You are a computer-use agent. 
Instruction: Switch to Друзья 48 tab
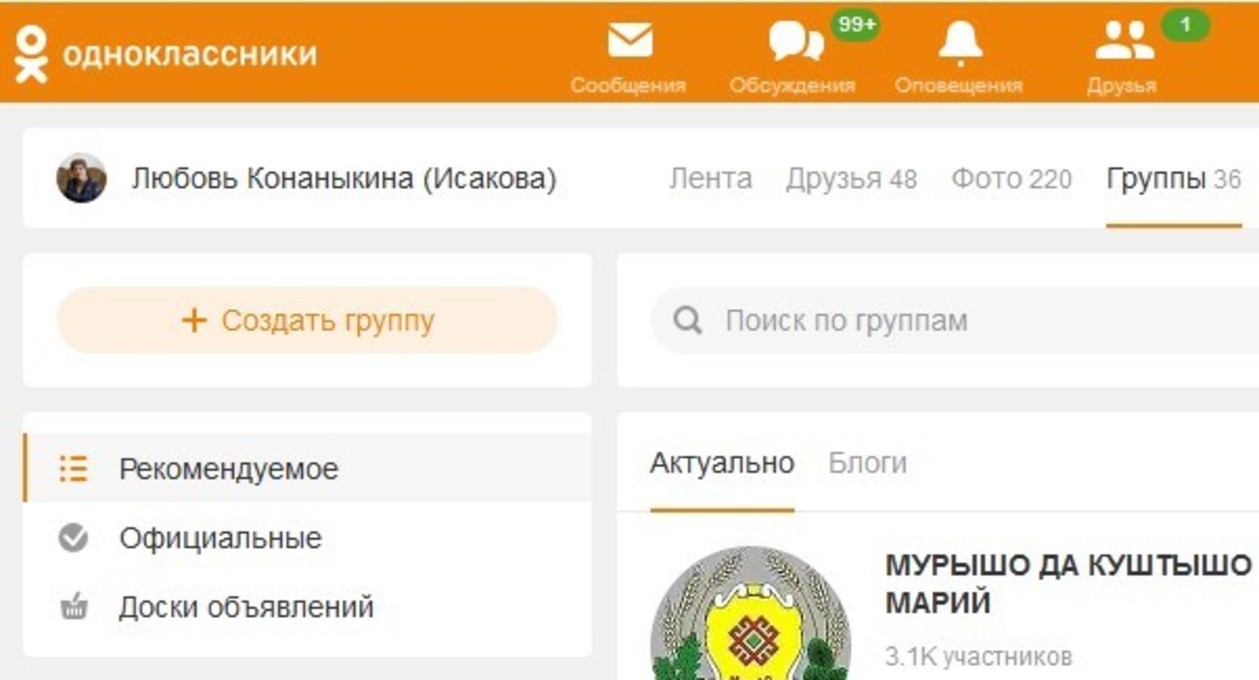click(x=851, y=179)
